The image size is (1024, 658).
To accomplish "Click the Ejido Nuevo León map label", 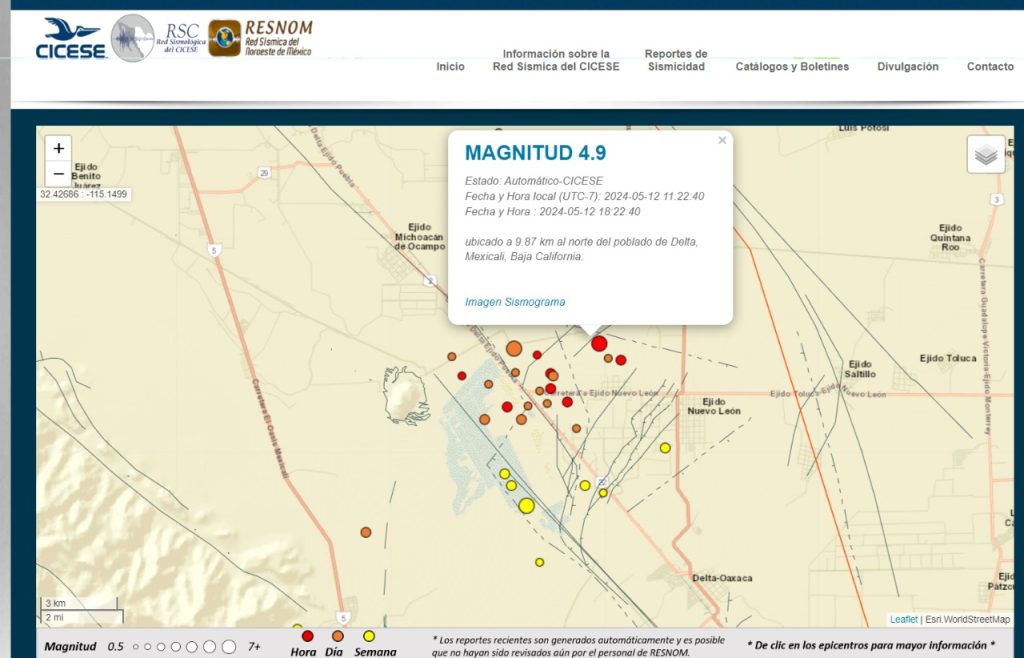I will click(714, 406).
